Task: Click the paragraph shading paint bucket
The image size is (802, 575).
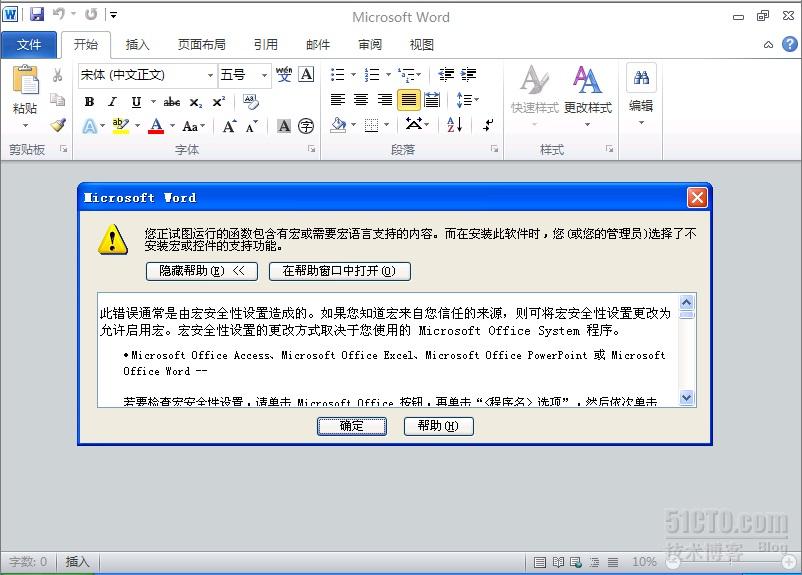Action: coord(338,124)
